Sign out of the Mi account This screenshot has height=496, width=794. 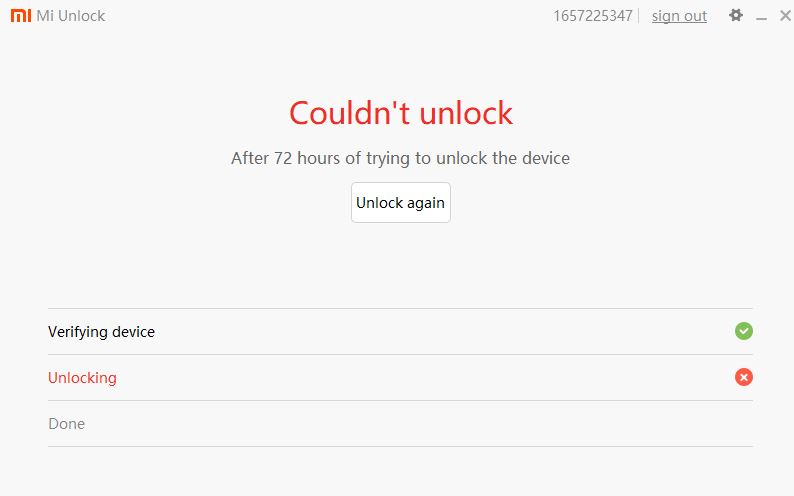click(x=679, y=16)
